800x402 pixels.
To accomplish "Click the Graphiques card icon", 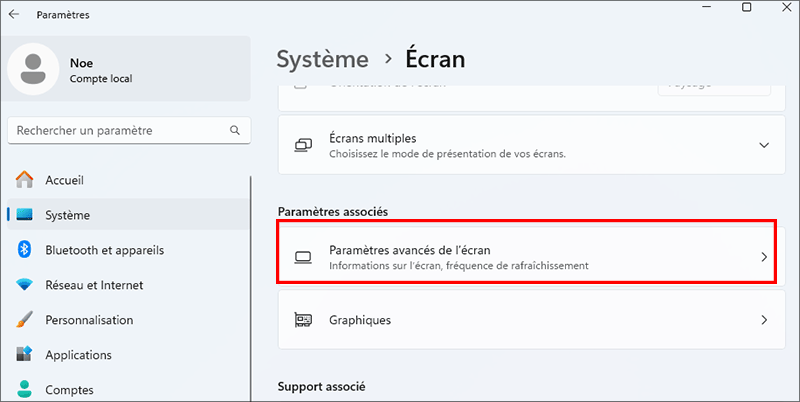I will coord(303,321).
